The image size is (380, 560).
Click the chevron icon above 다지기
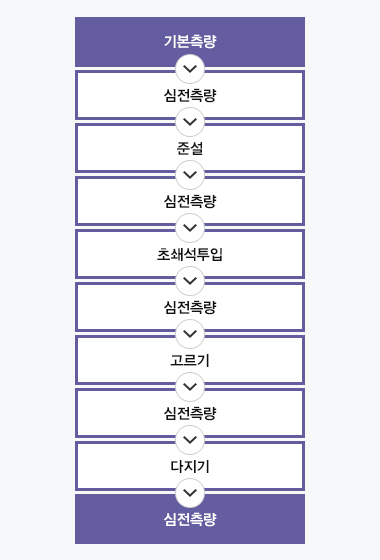[190, 439]
